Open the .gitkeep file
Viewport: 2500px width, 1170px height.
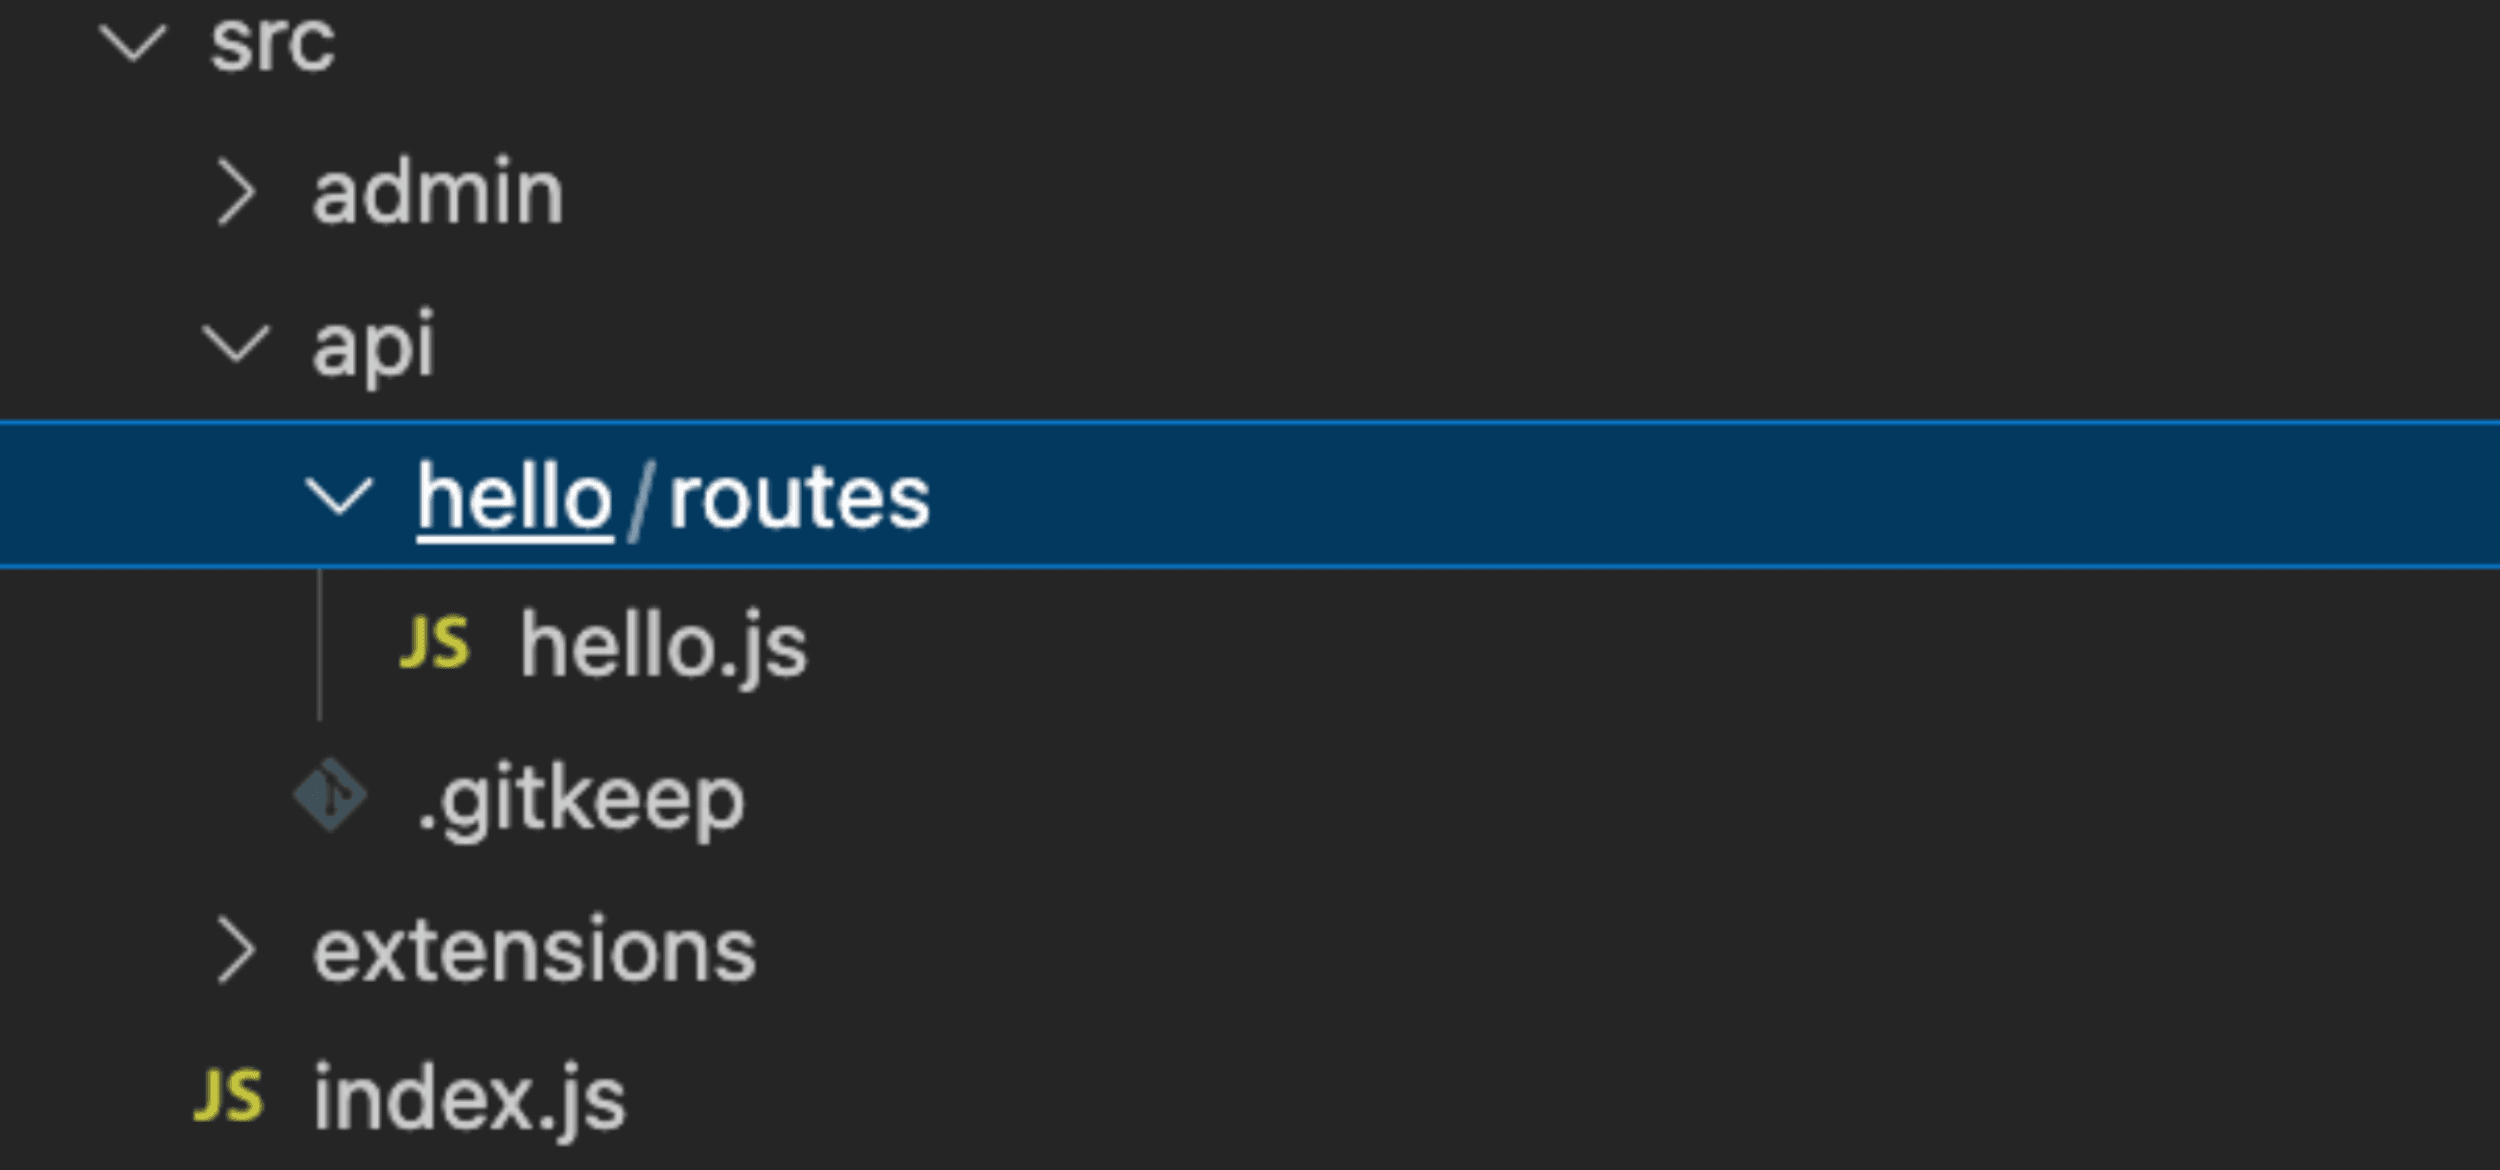[x=581, y=800]
